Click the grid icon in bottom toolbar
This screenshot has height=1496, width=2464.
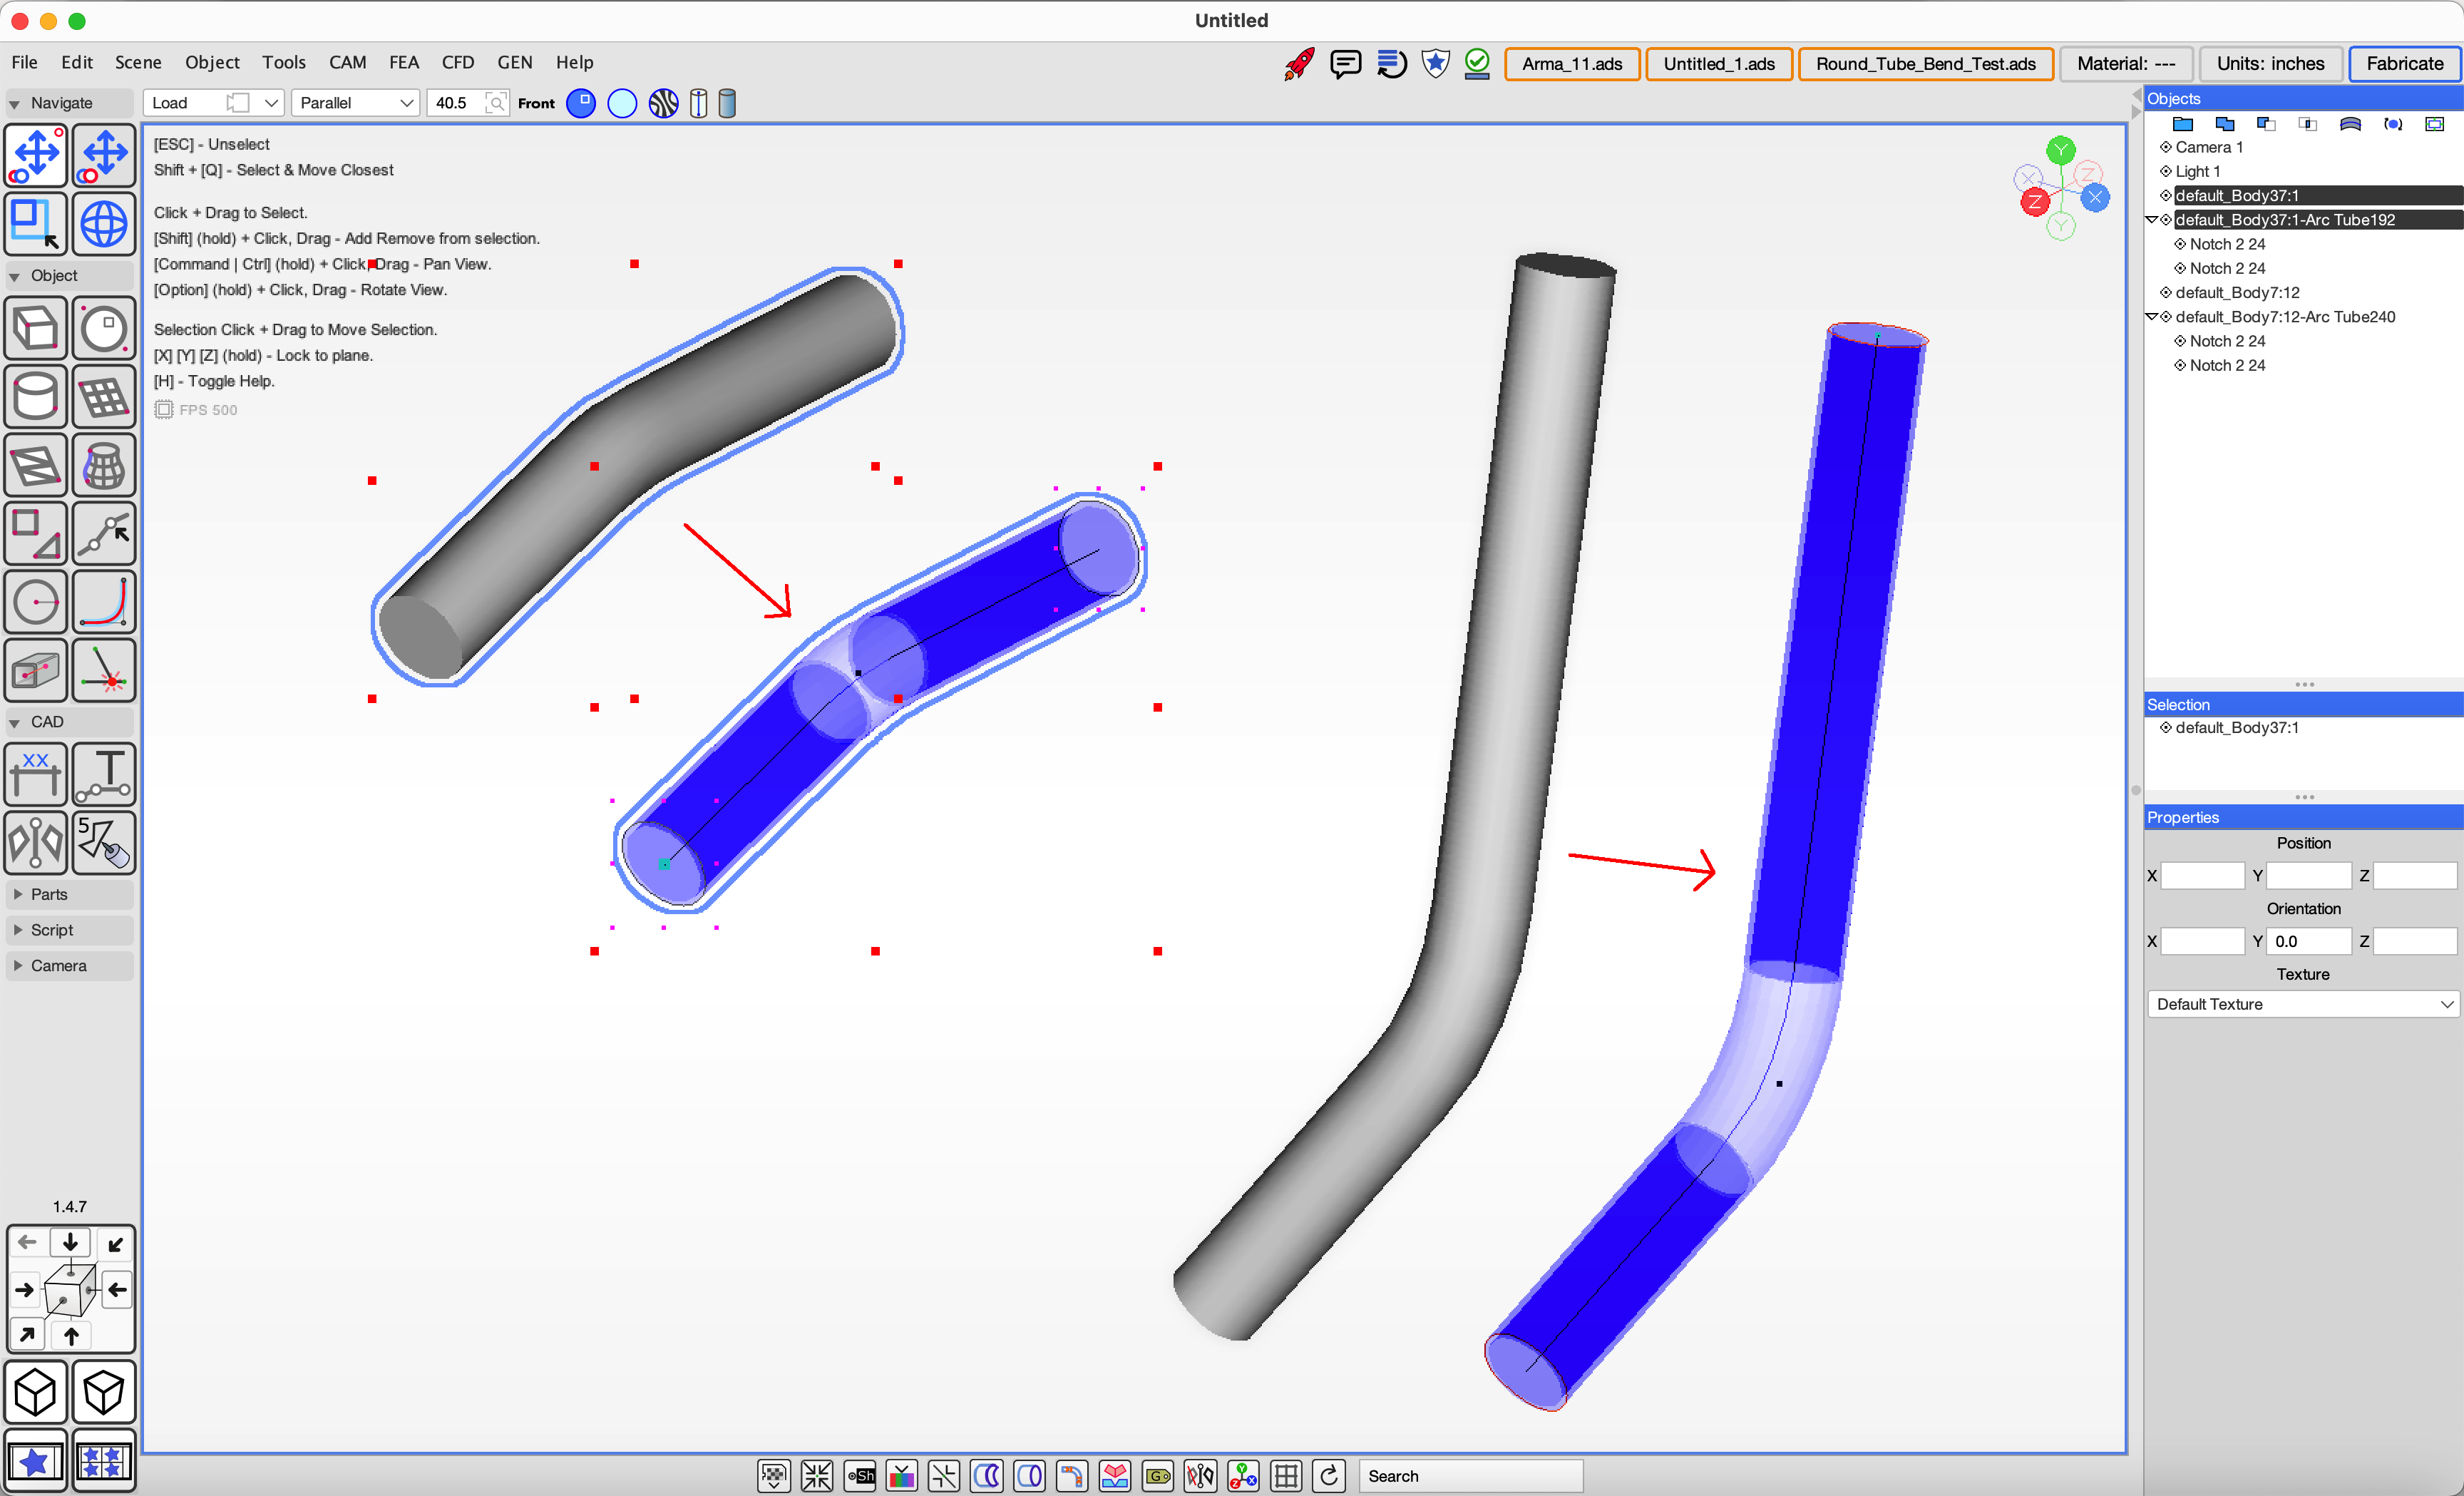(x=1286, y=1475)
